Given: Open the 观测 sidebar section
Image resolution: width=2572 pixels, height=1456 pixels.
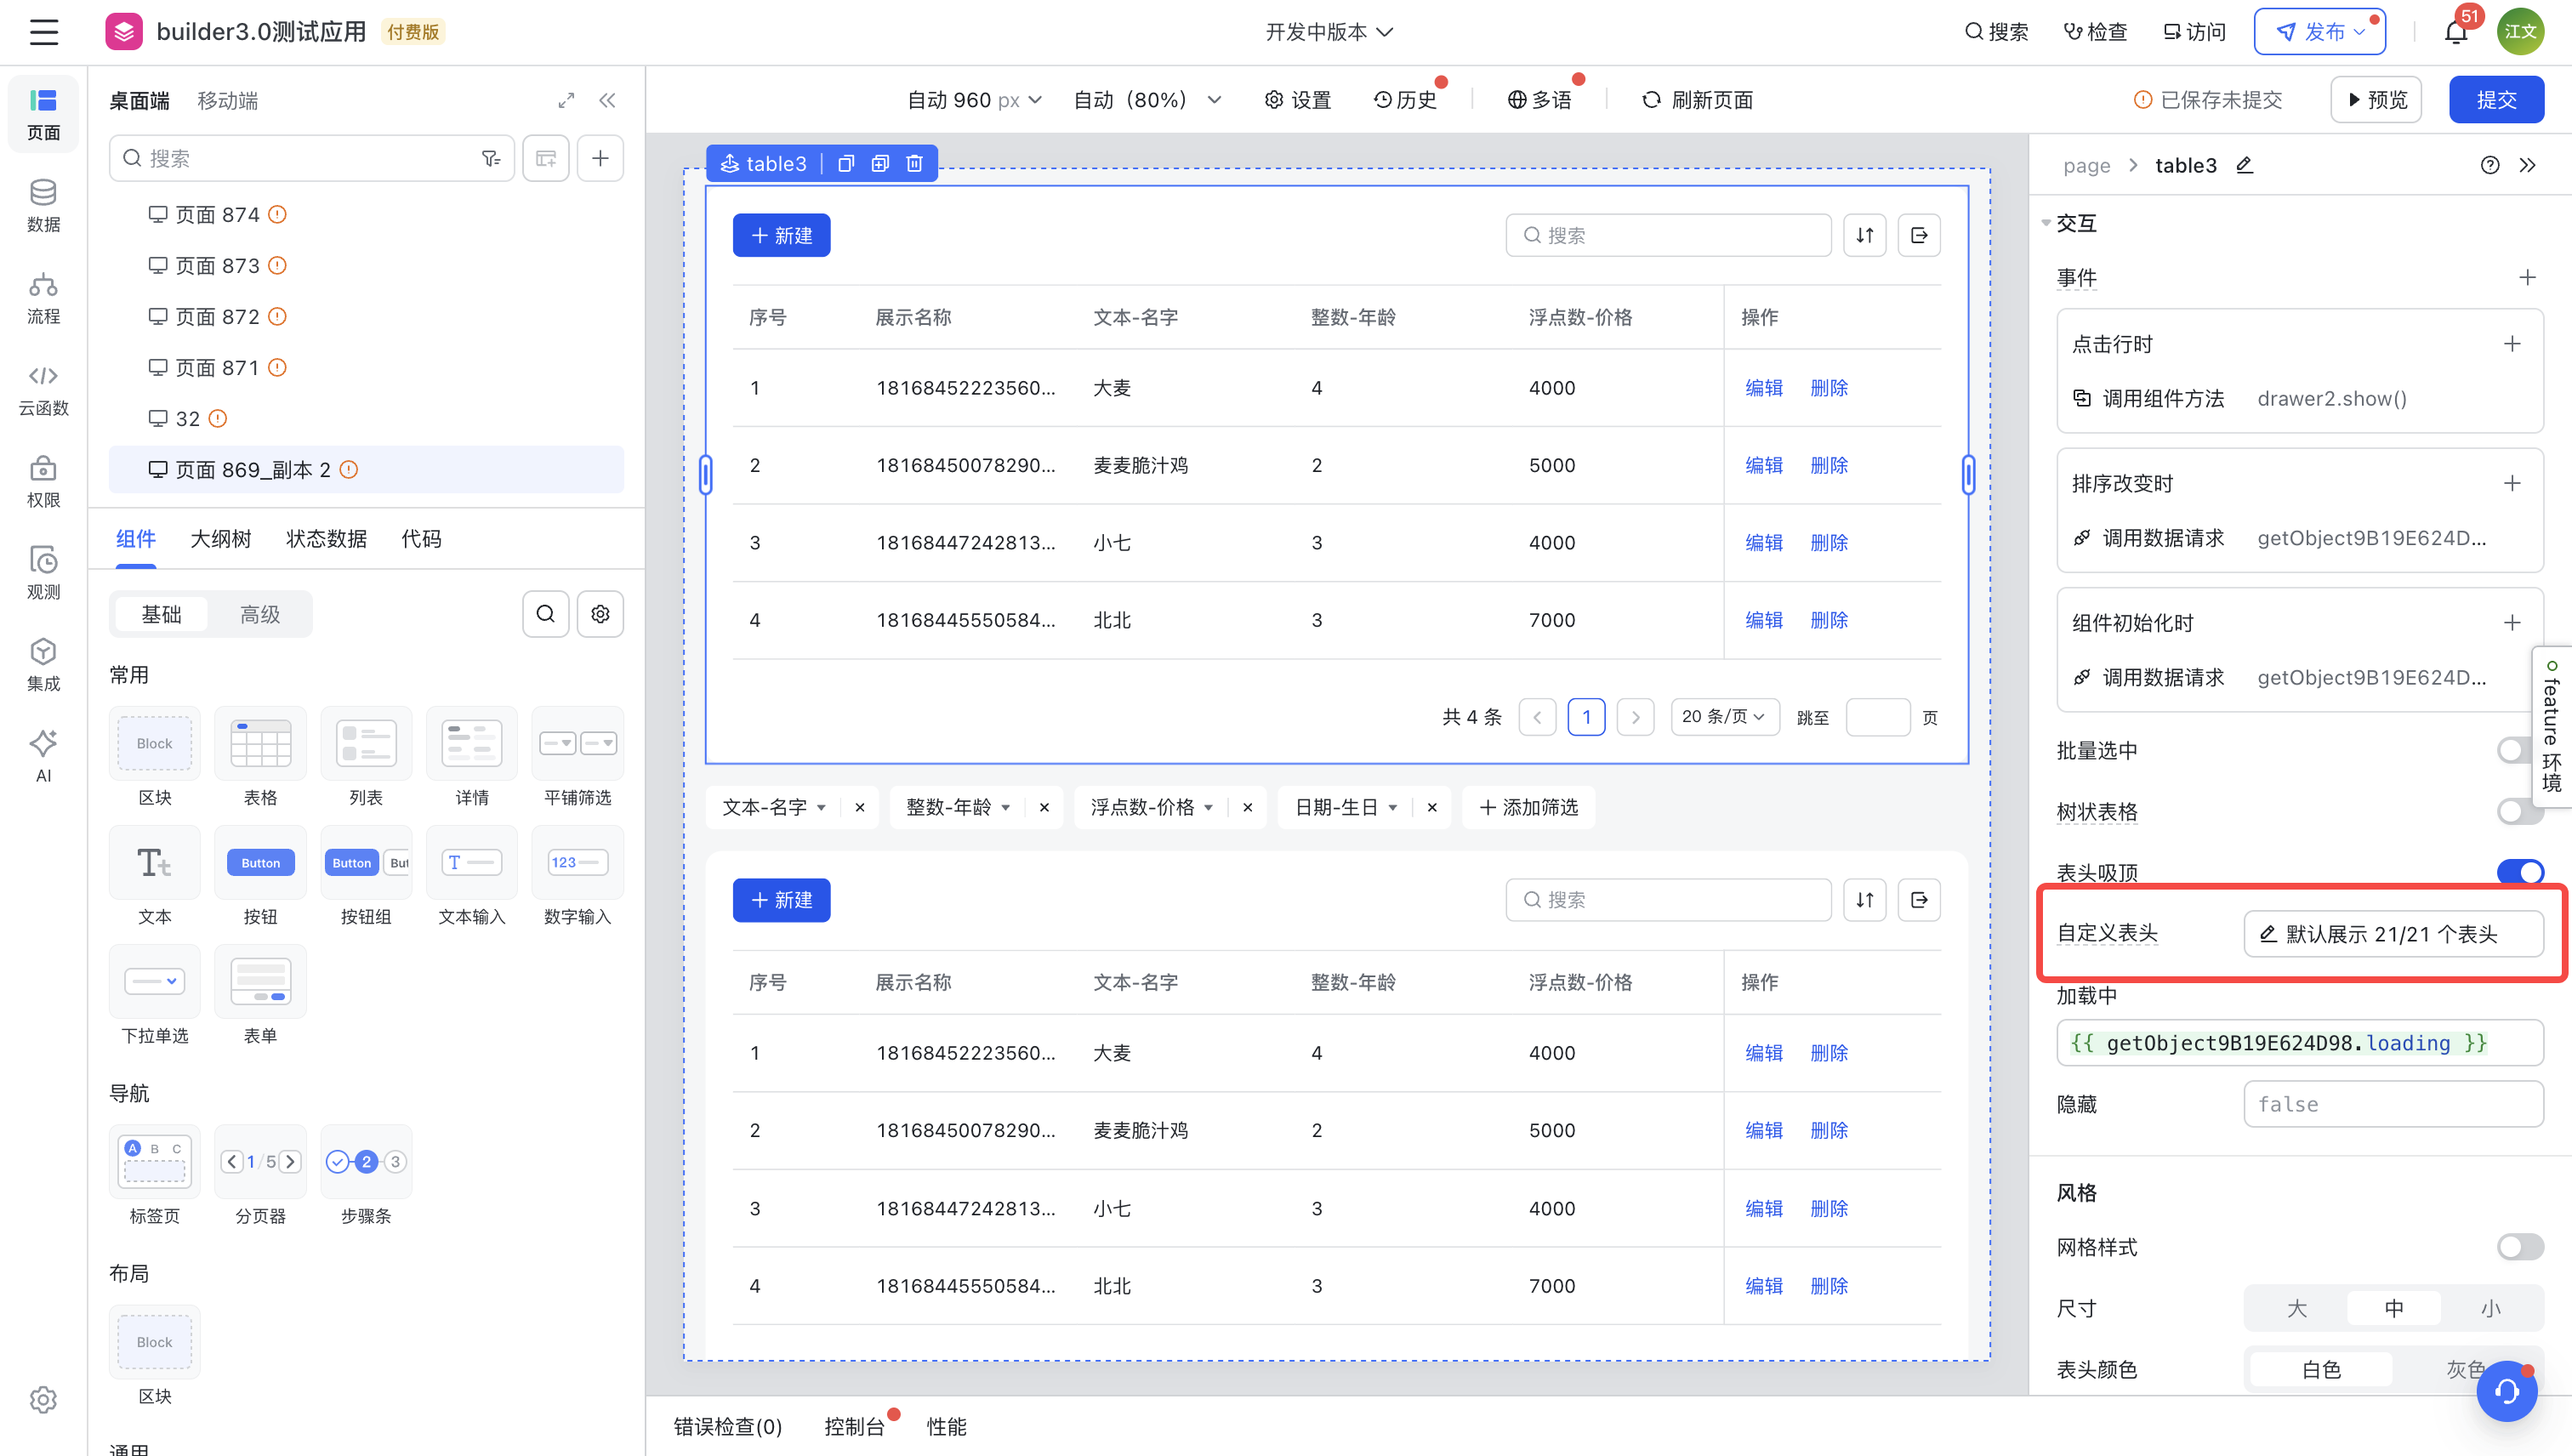Looking at the screenshot, I should (x=43, y=573).
